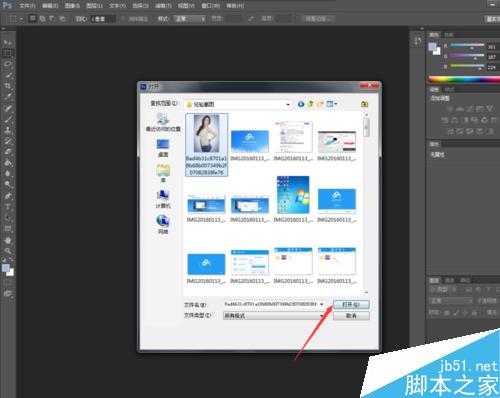Open Desktop location in dialog sidebar
The width and height of the screenshot is (500, 398).
[163, 148]
